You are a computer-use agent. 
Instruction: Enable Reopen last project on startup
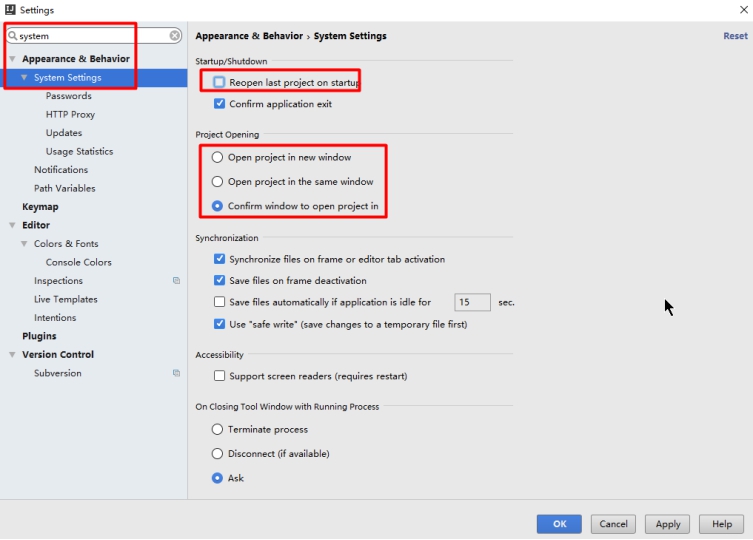point(219,82)
